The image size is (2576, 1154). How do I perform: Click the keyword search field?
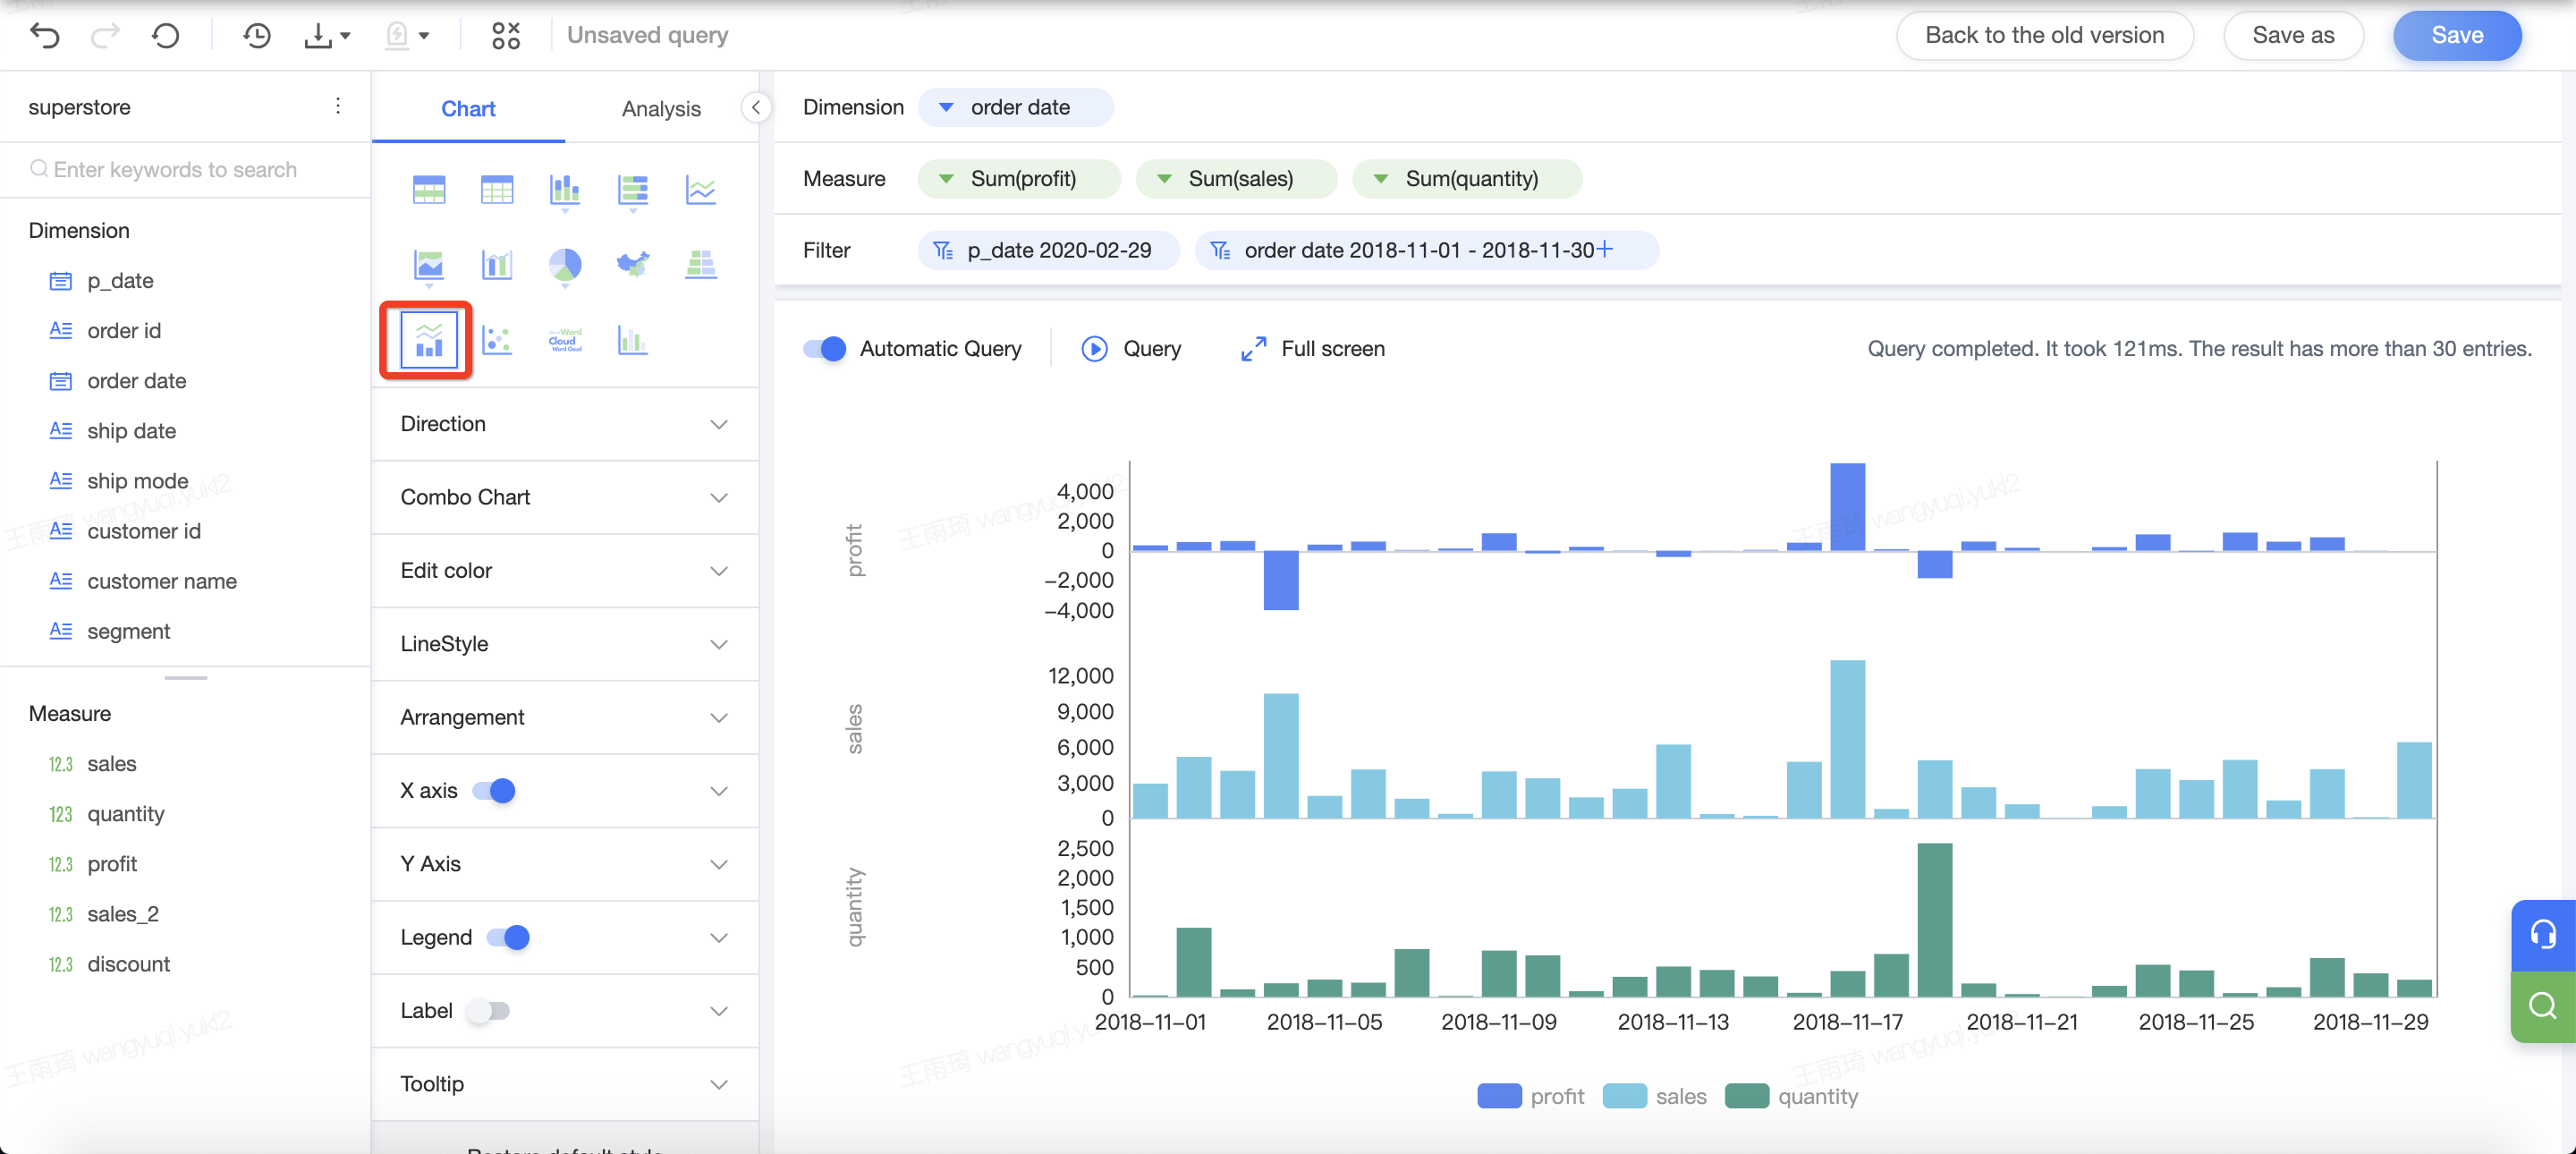[186, 169]
